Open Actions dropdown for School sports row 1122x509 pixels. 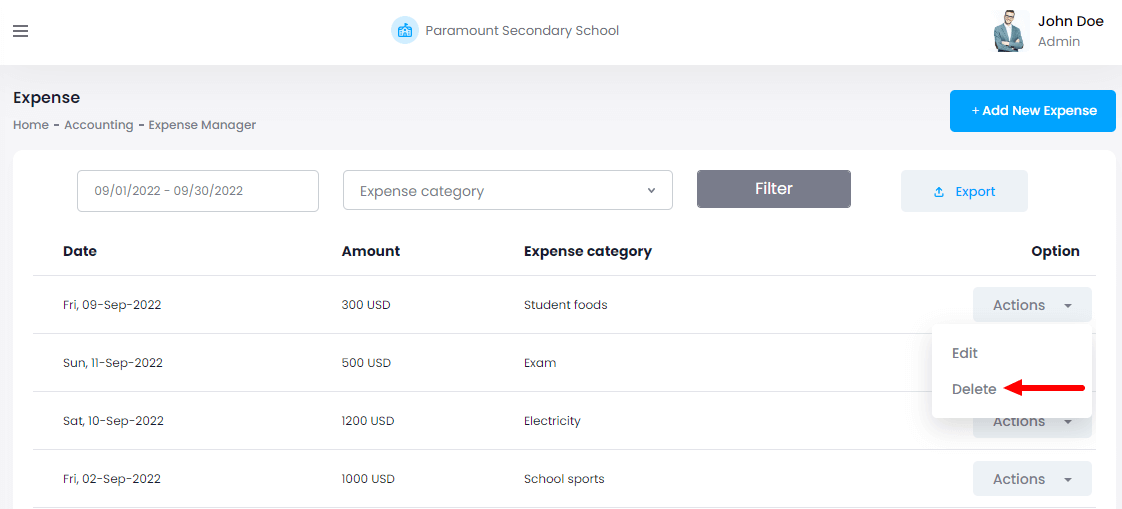1031,479
